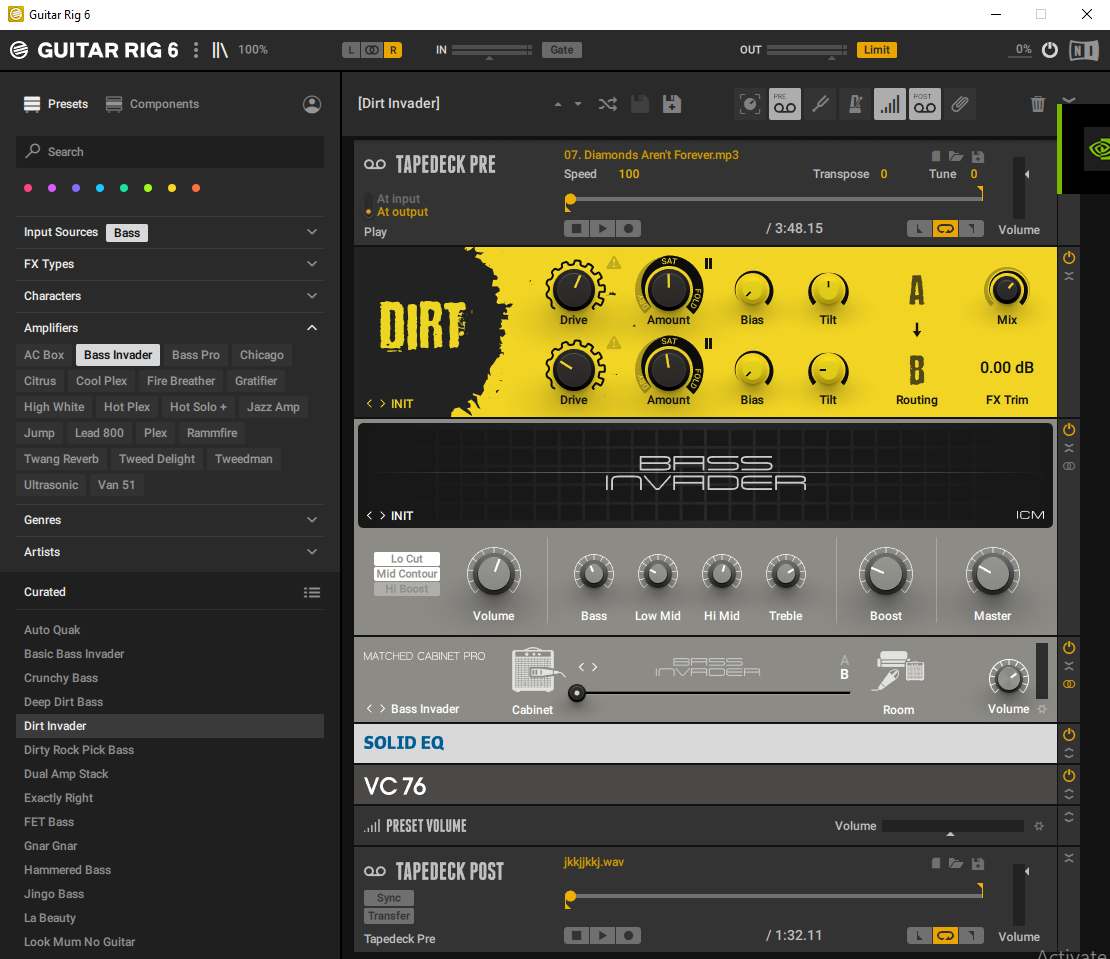Toggle the curated presets list view icon
1110x959 pixels.
click(x=311, y=592)
